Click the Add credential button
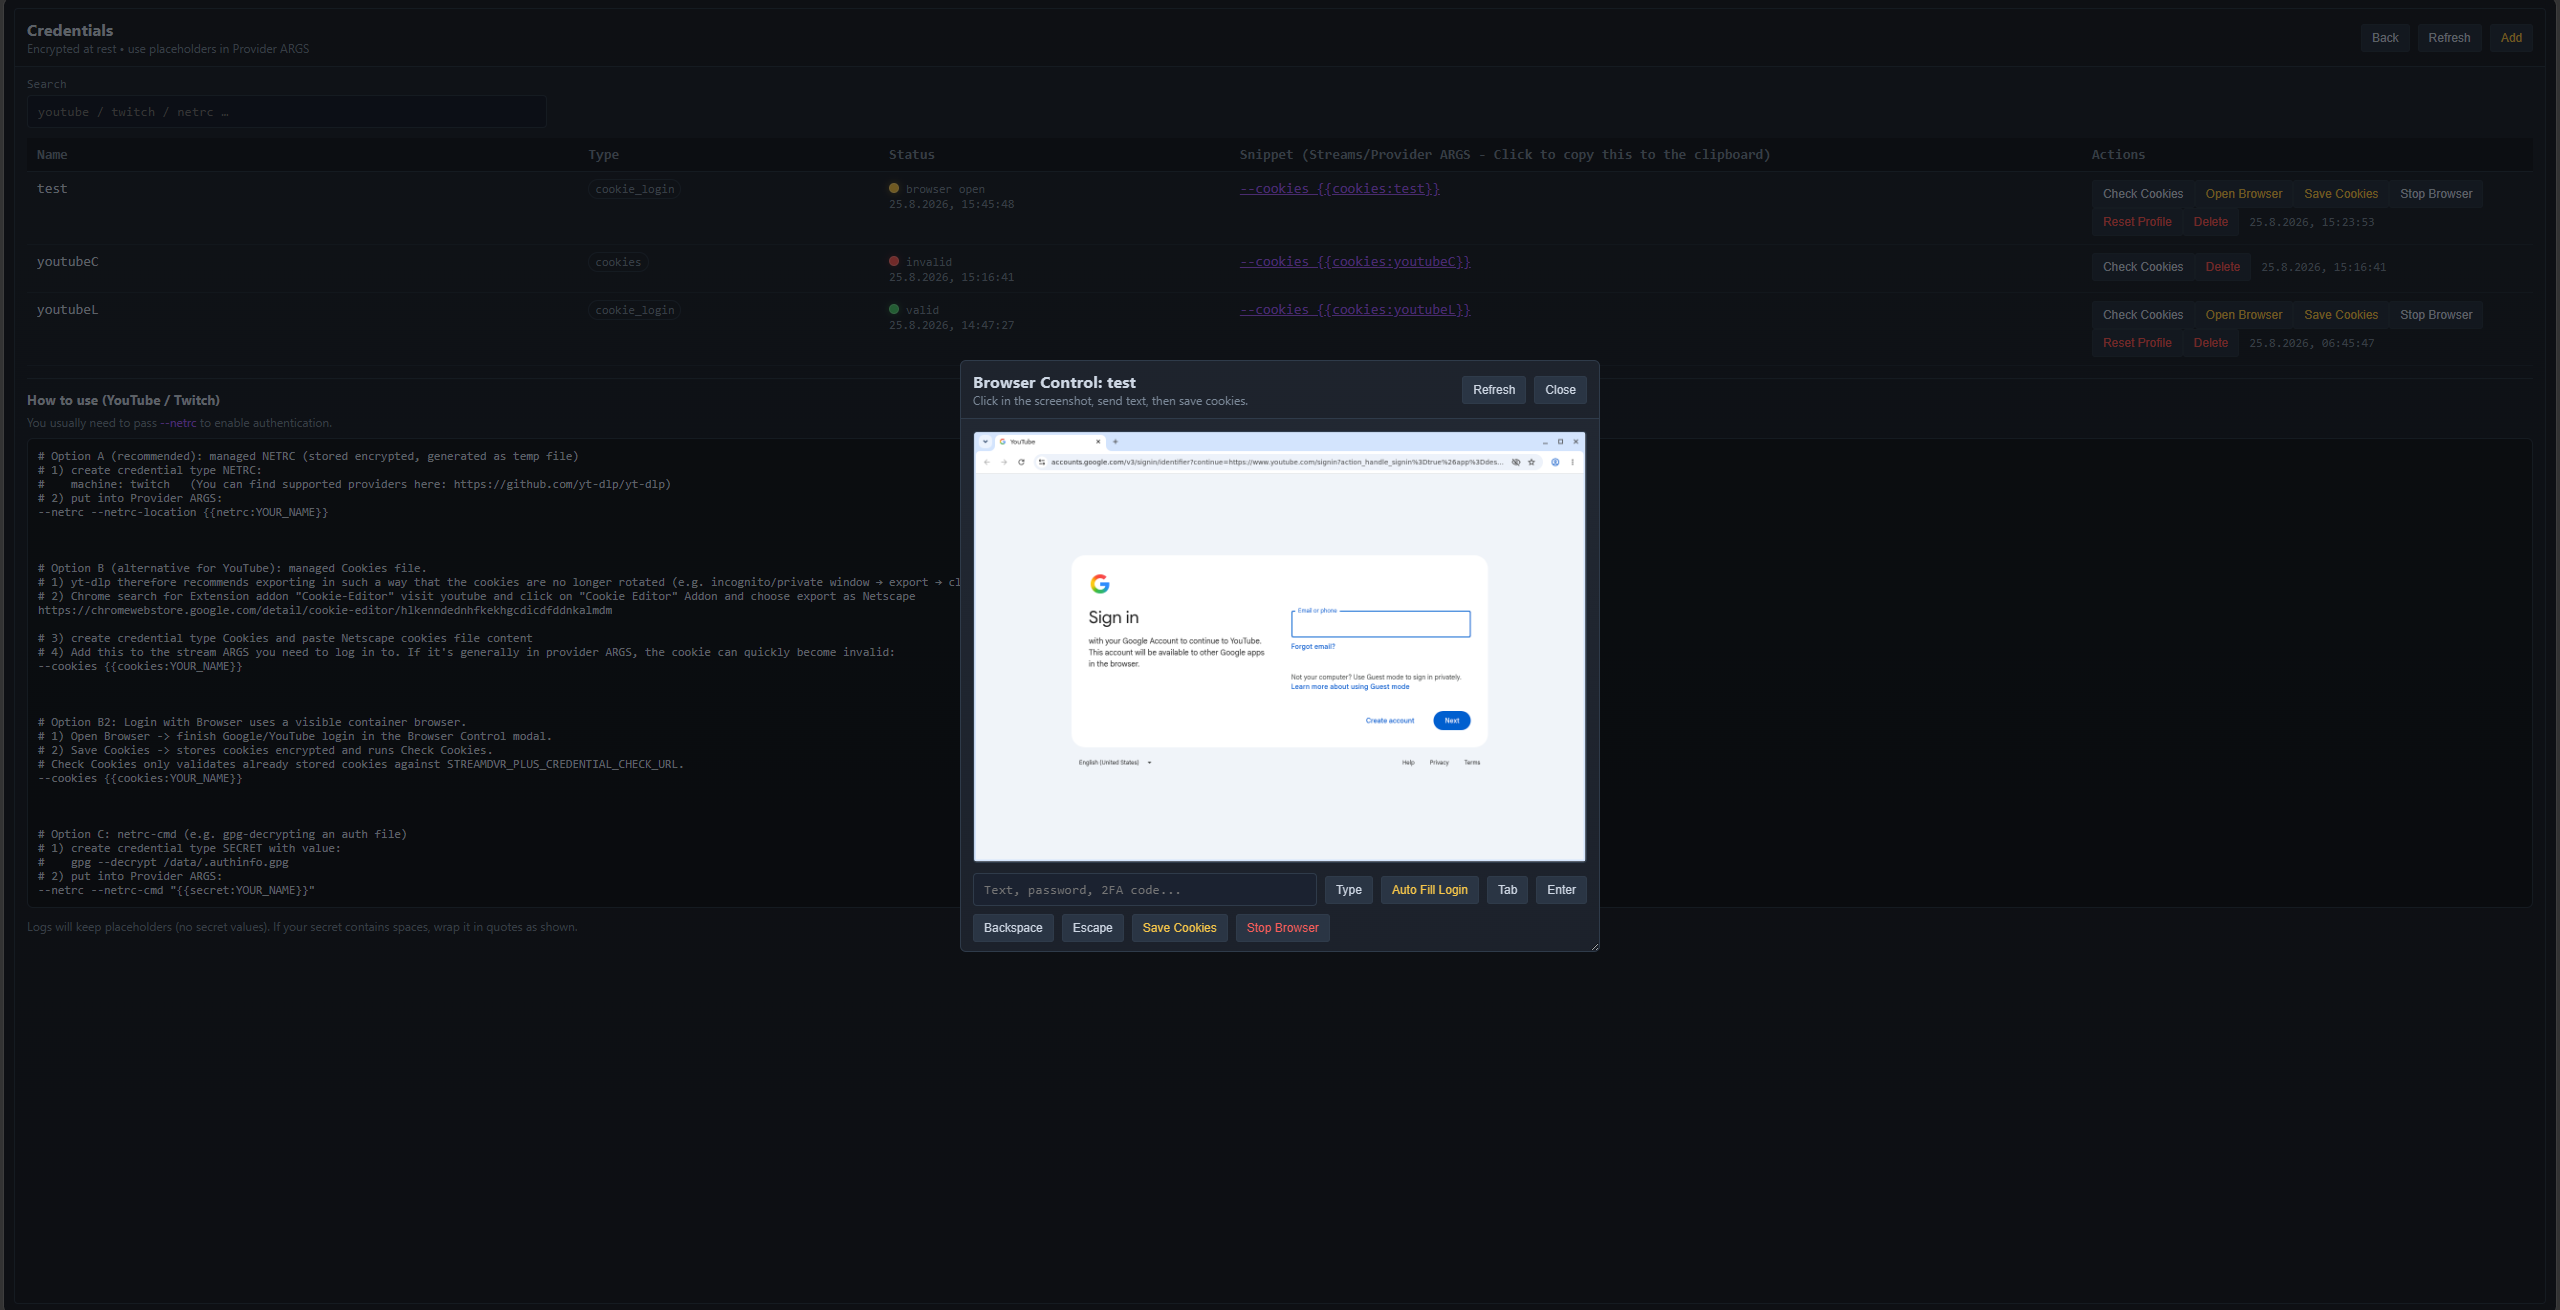The image size is (2560, 1310). click(x=2511, y=38)
